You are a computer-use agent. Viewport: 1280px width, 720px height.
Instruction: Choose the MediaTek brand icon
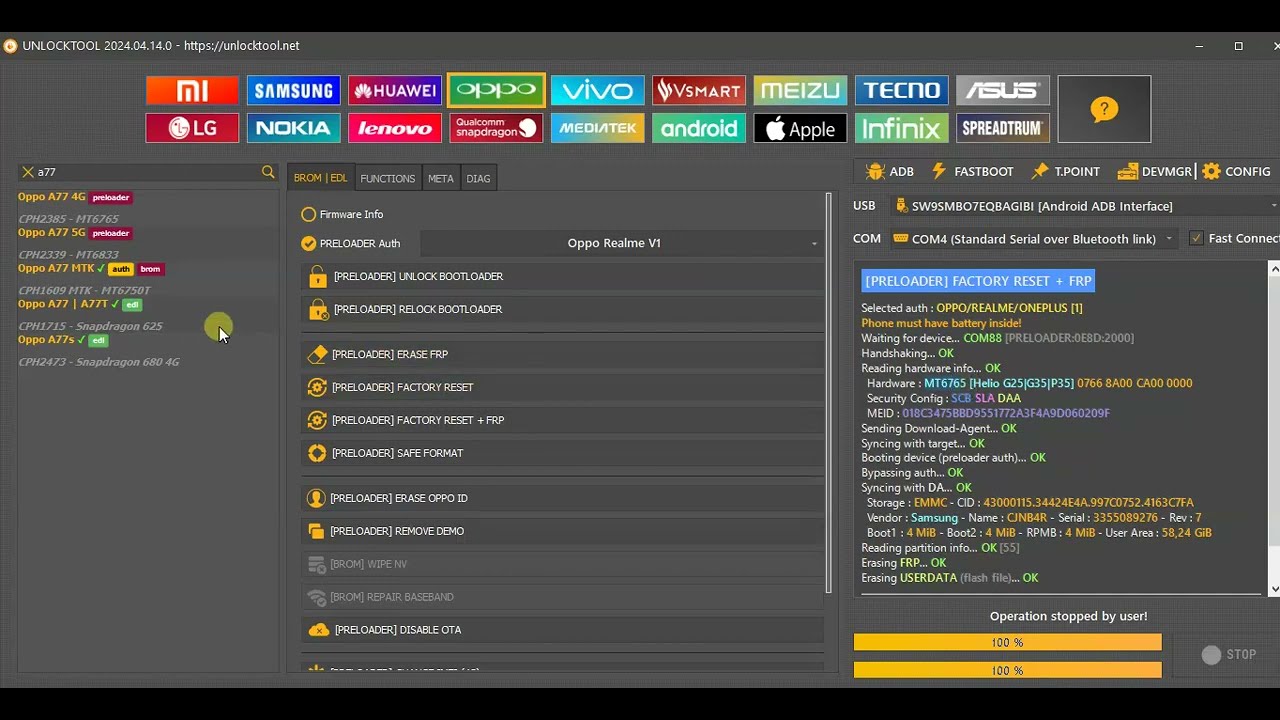(x=597, y=128)
